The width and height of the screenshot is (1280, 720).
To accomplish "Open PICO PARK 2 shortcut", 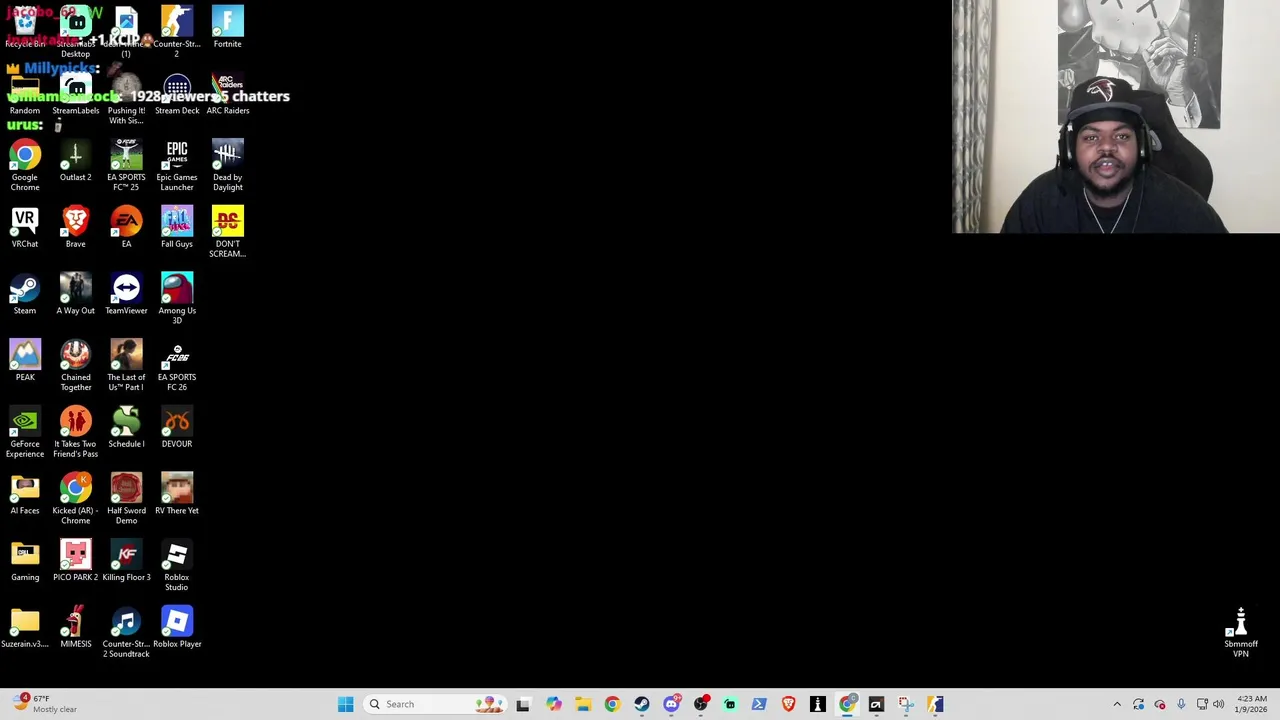I will pyautogui.click(x=75, y=561).
